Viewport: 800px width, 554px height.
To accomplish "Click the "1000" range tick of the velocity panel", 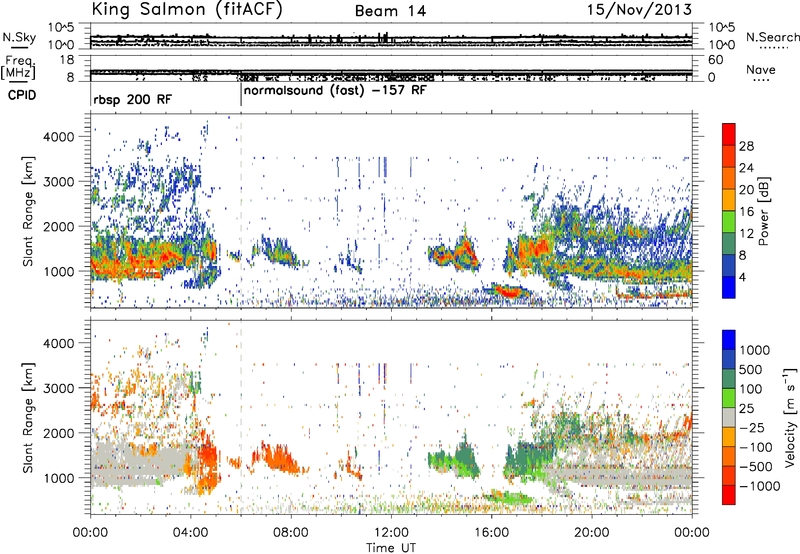I will click(58, 478).
